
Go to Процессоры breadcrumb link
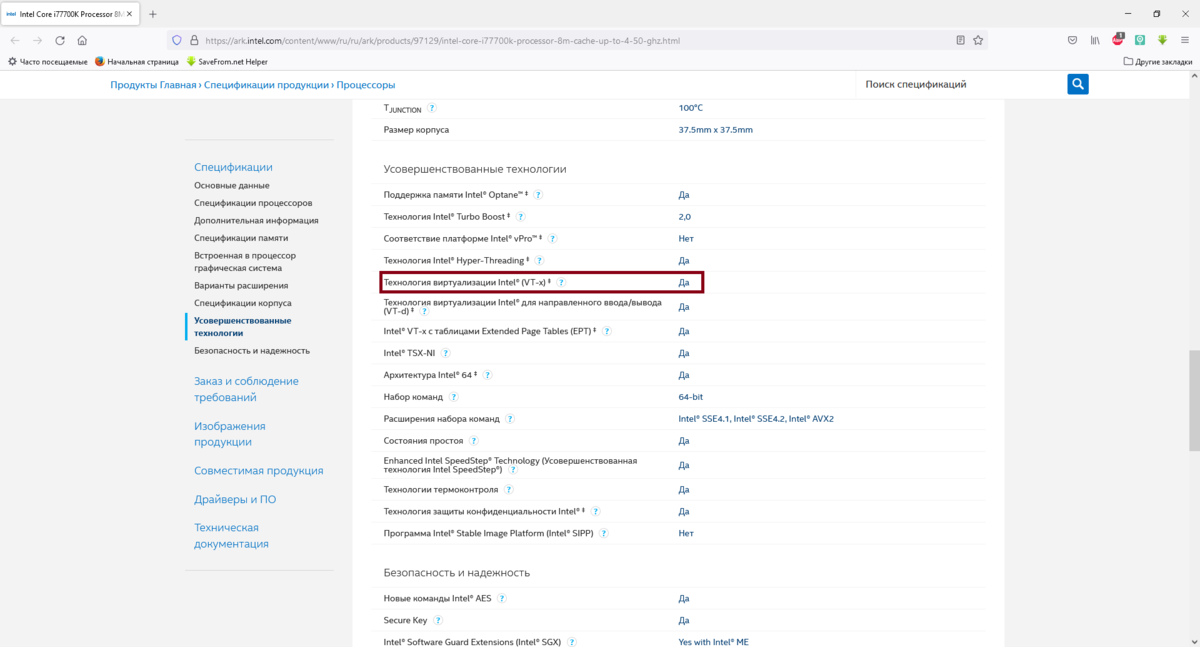[x=366, y=85]
